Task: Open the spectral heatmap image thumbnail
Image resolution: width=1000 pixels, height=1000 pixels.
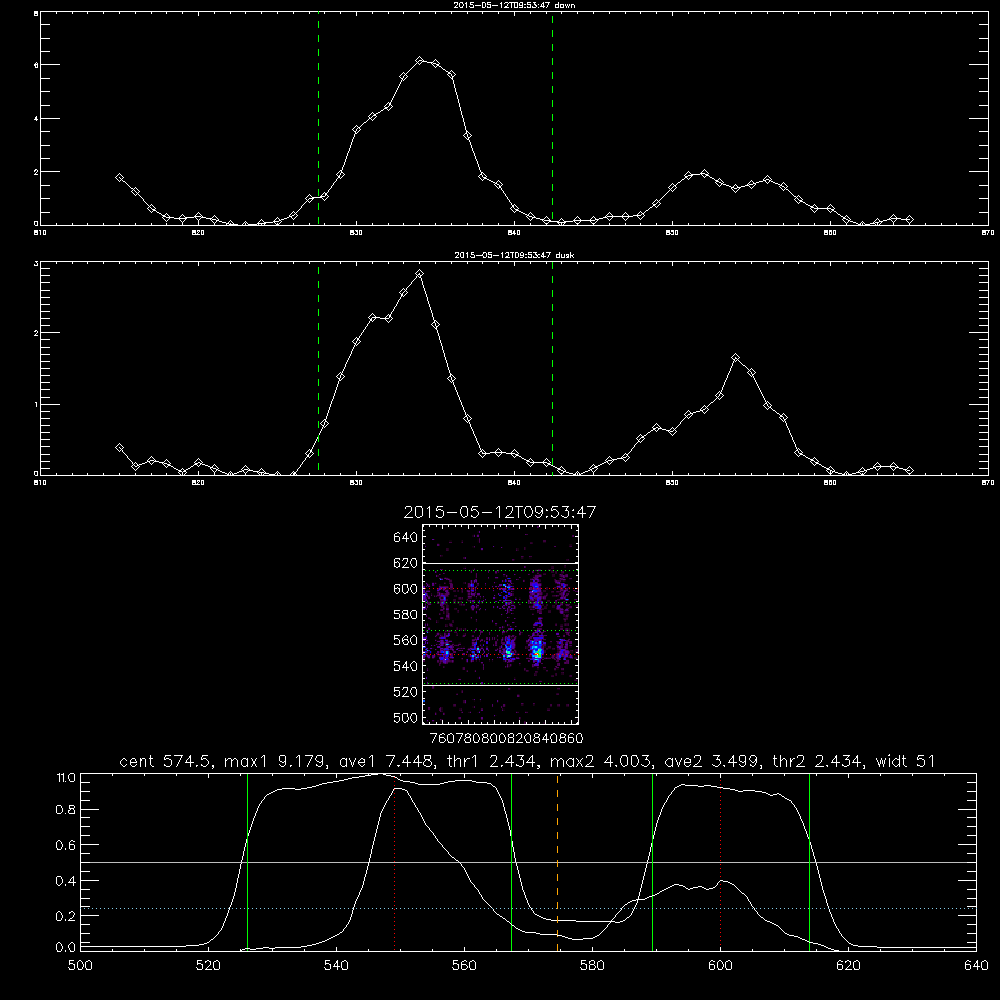Action: click(500, 624)
